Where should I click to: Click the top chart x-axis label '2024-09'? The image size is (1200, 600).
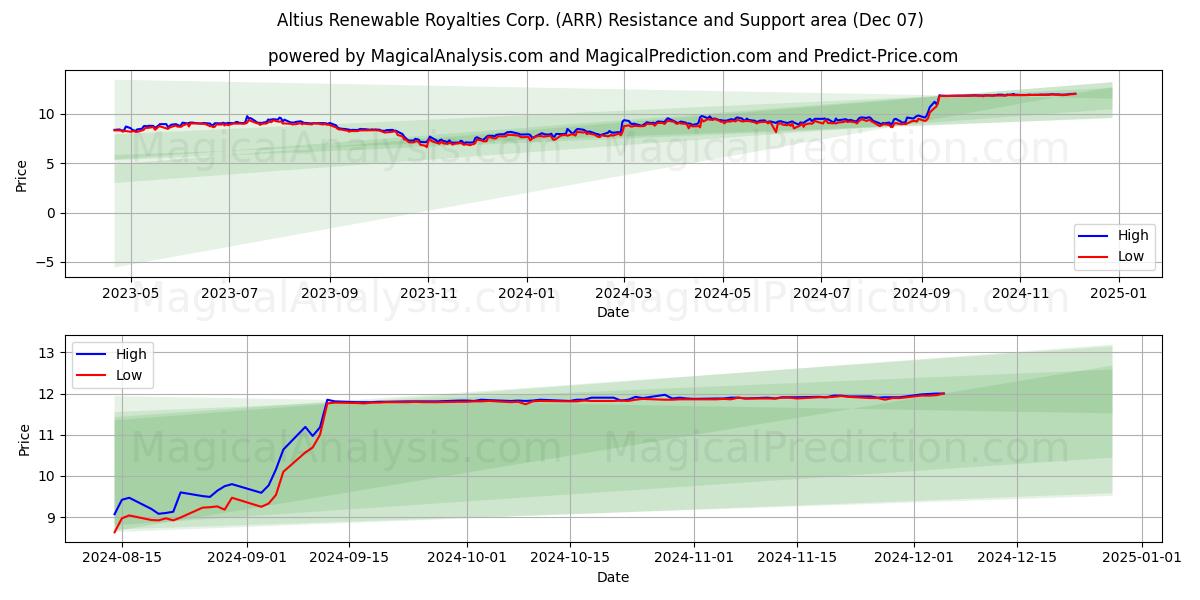click(x=921, y=293)
